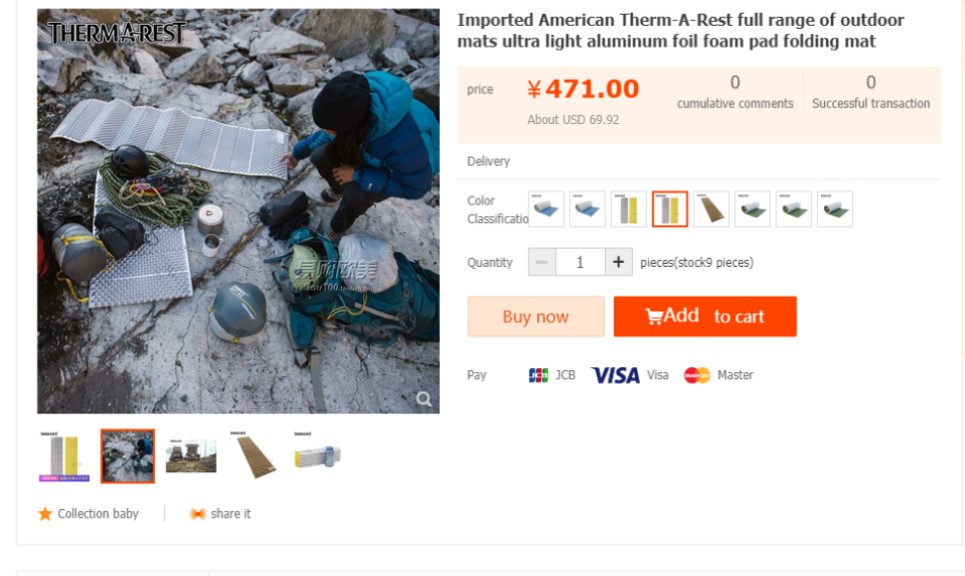Click the orange star Collection icon
Image resolution: width=965 pixels, height=576 pixels.
[45, 514]
